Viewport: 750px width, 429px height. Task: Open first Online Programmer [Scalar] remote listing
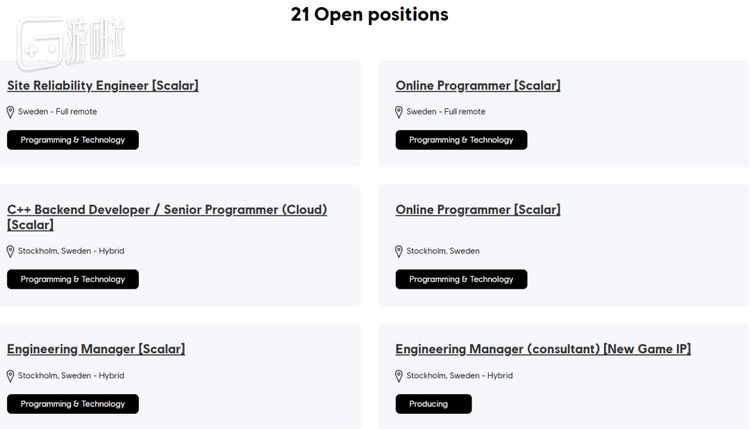(x=478, y=86)
